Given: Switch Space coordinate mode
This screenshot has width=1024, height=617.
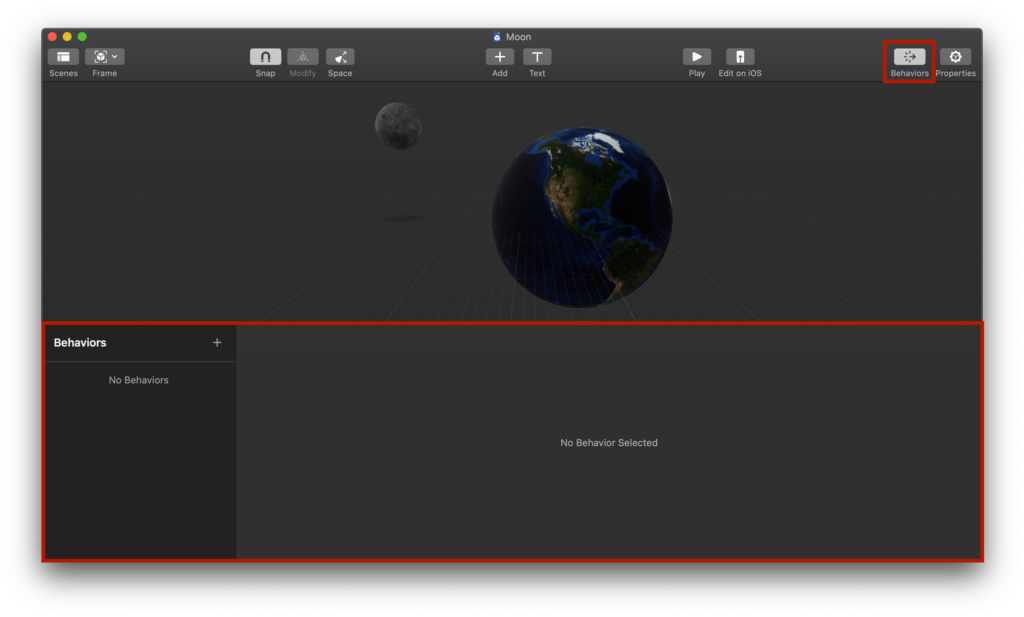Looking at the screenshot, I should click(x=340, y=57).
